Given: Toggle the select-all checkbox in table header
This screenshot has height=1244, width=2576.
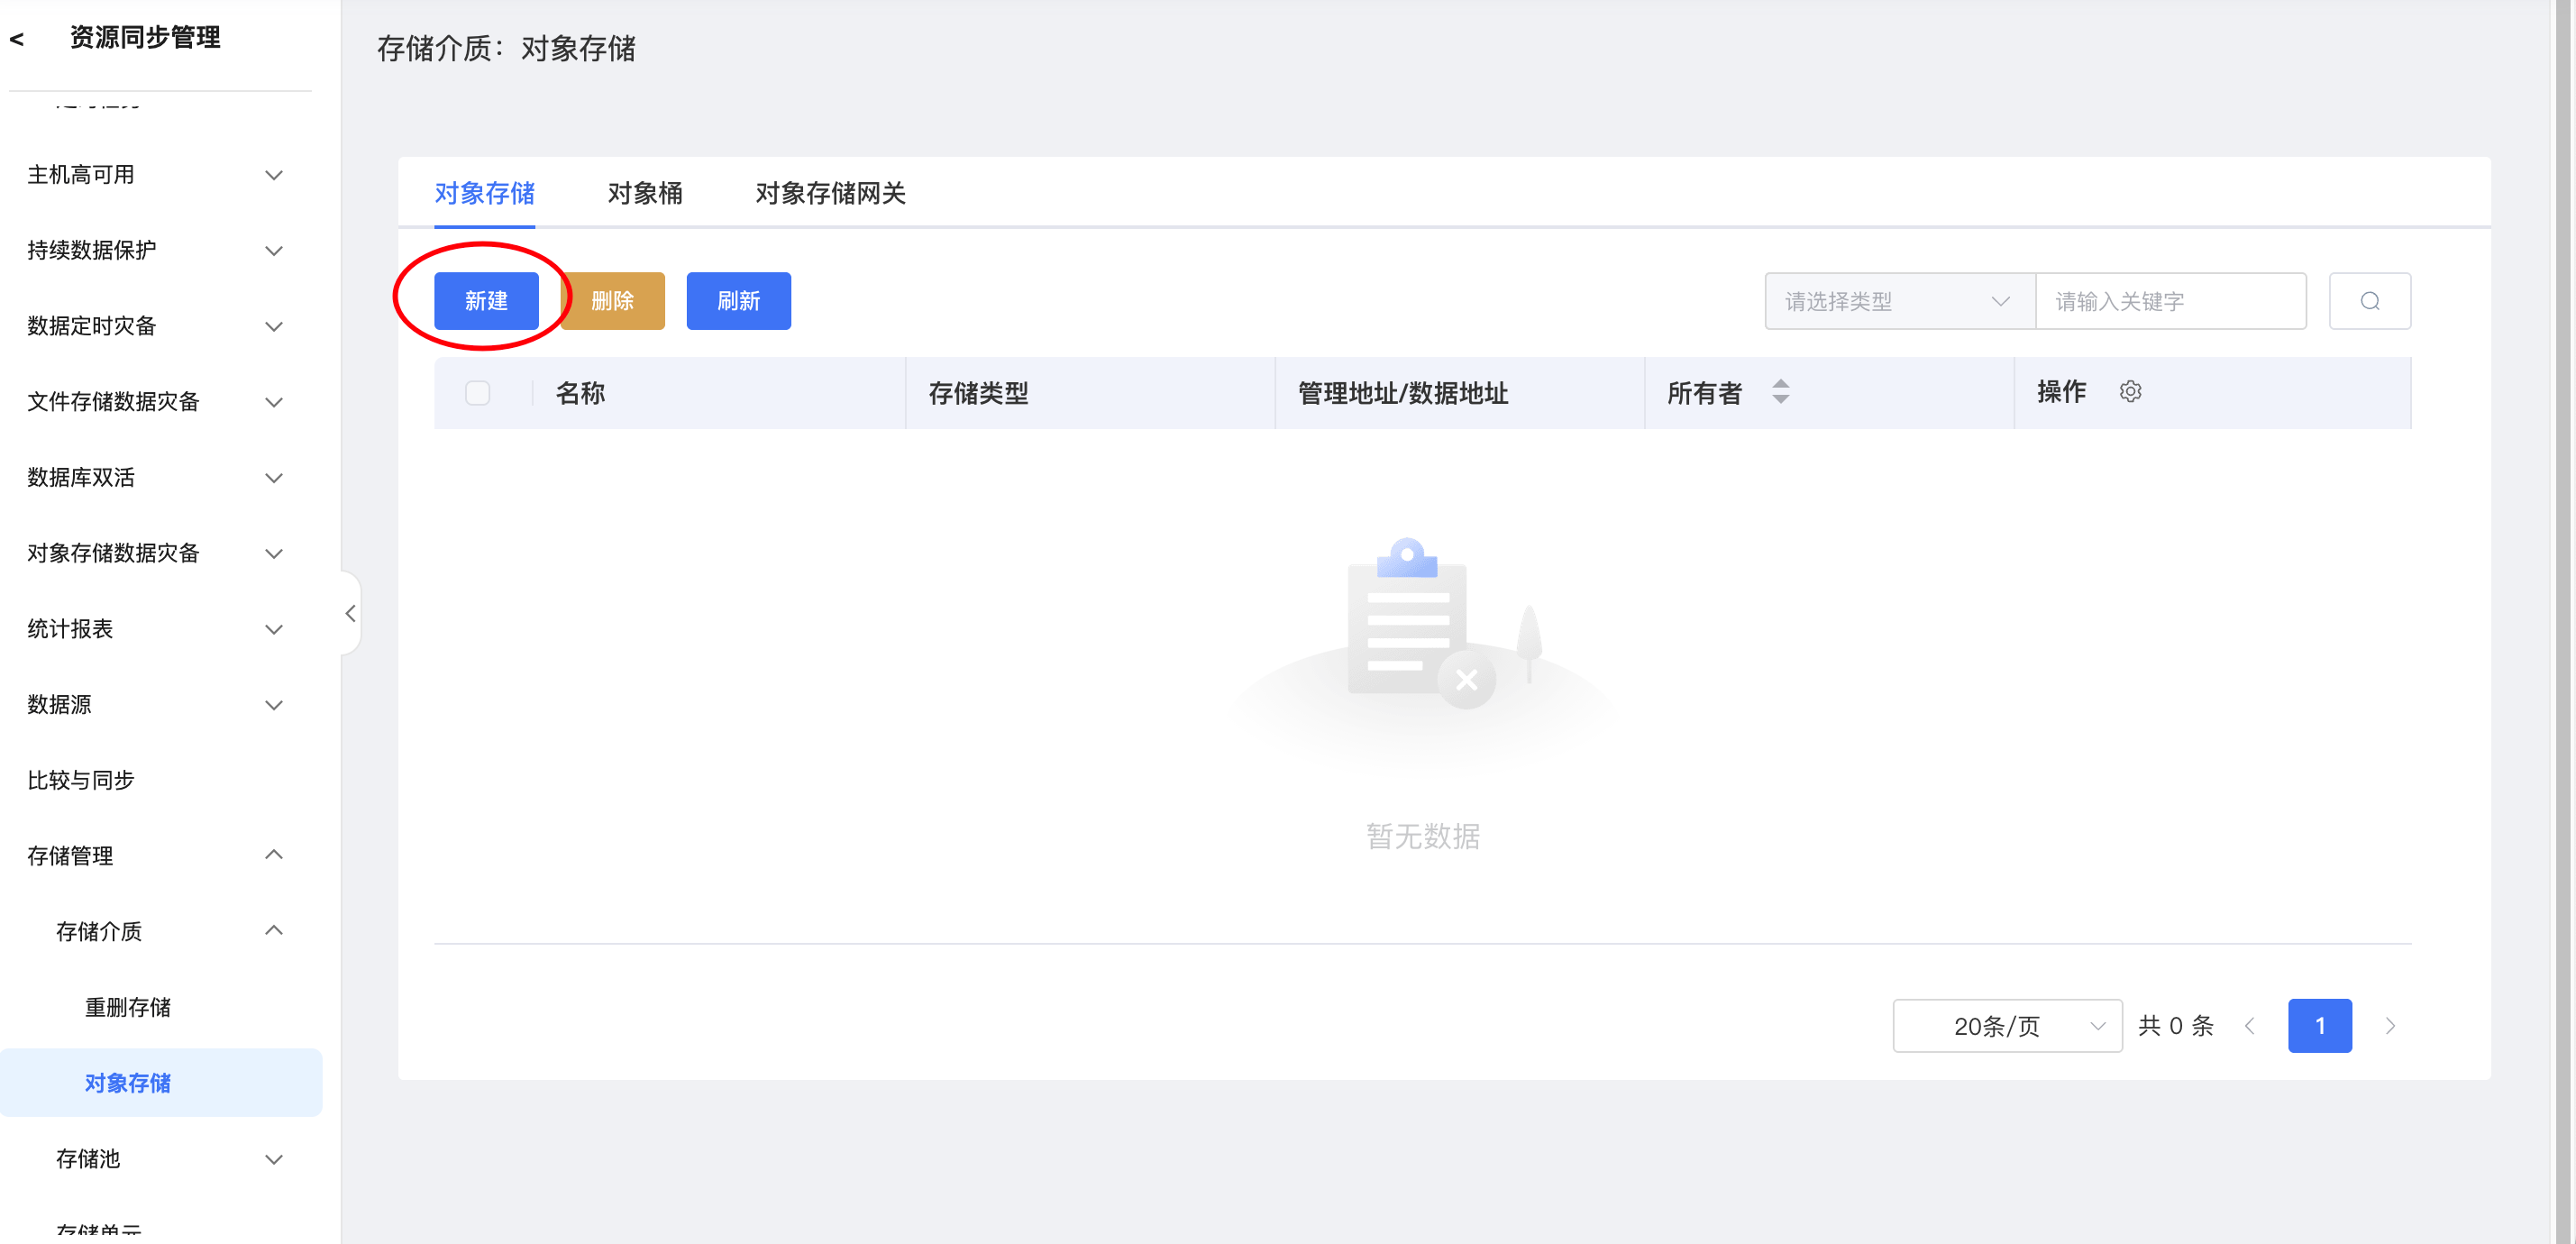Looking at the screenshot, I should click(477, 393).
